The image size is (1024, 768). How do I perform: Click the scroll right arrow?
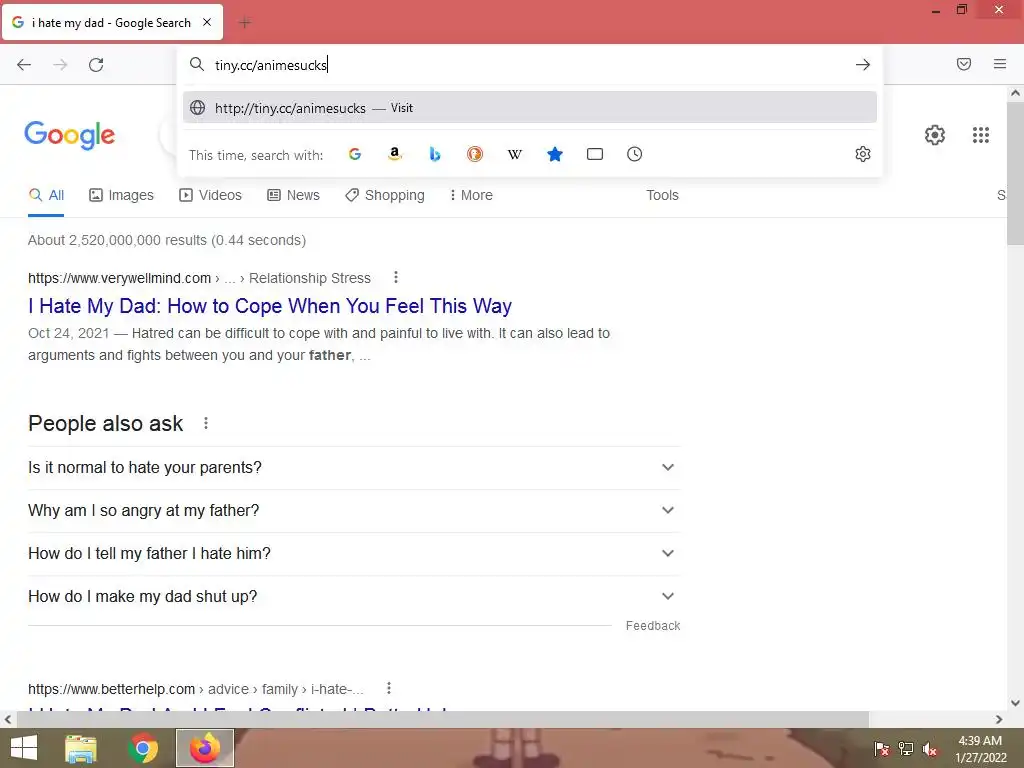click(999, 719)
